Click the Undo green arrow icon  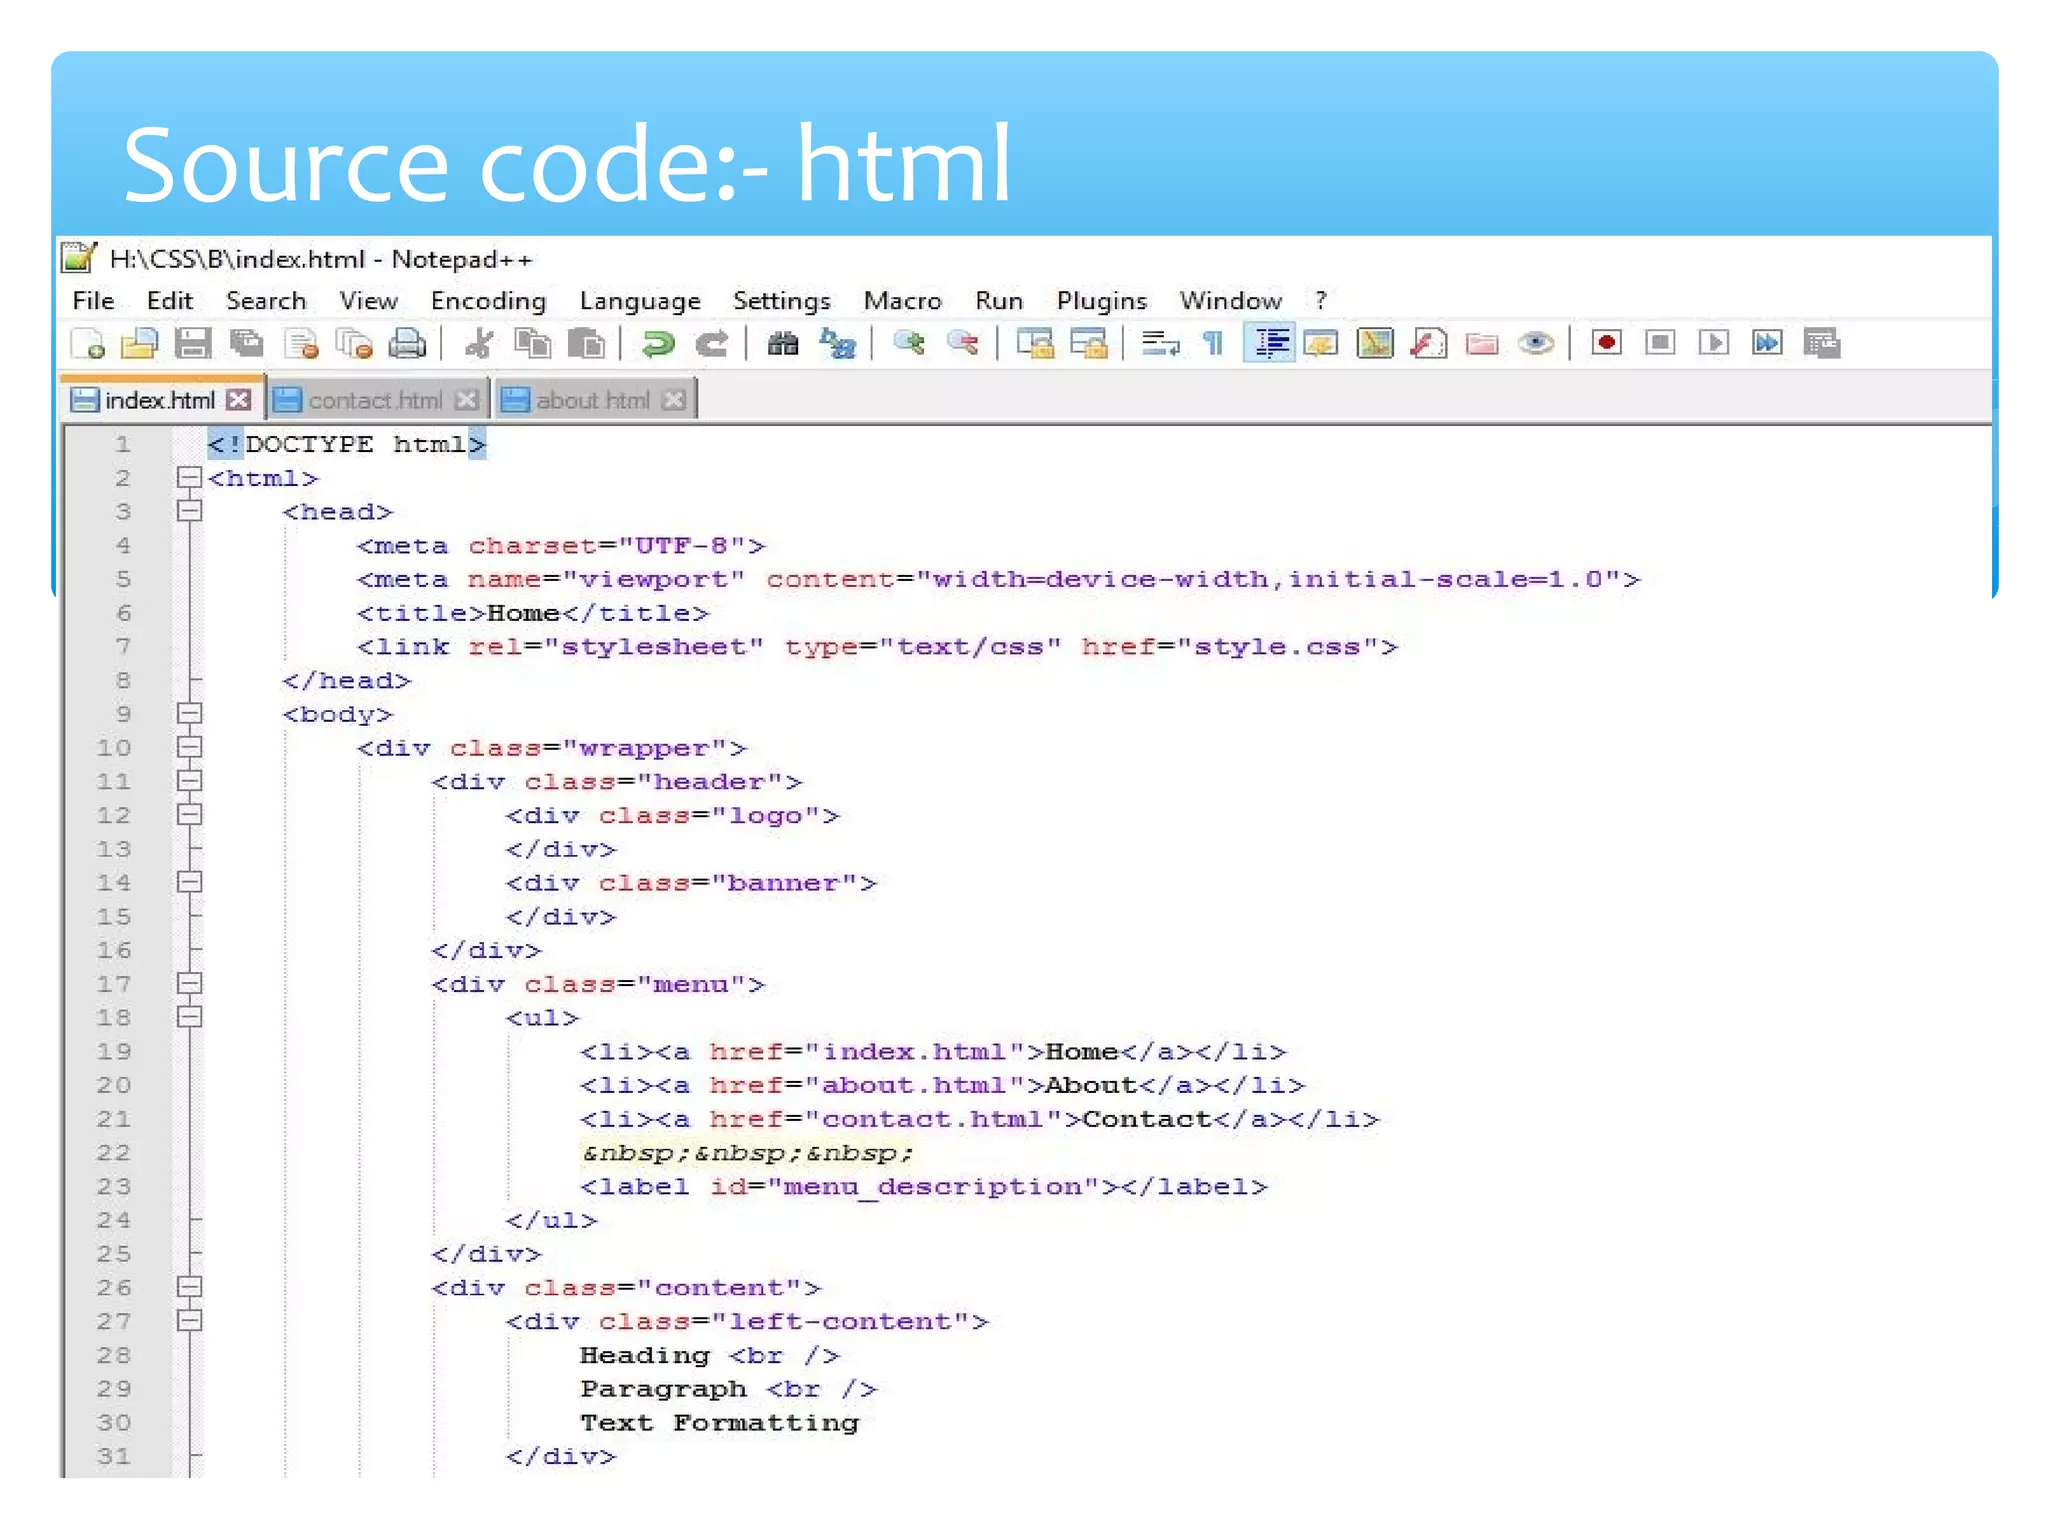[x=658, y=344]
